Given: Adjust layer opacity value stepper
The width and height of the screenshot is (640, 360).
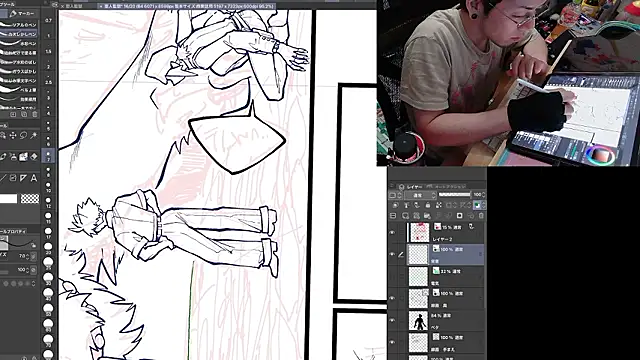Looking at the screenshot, I should point(484,195).
